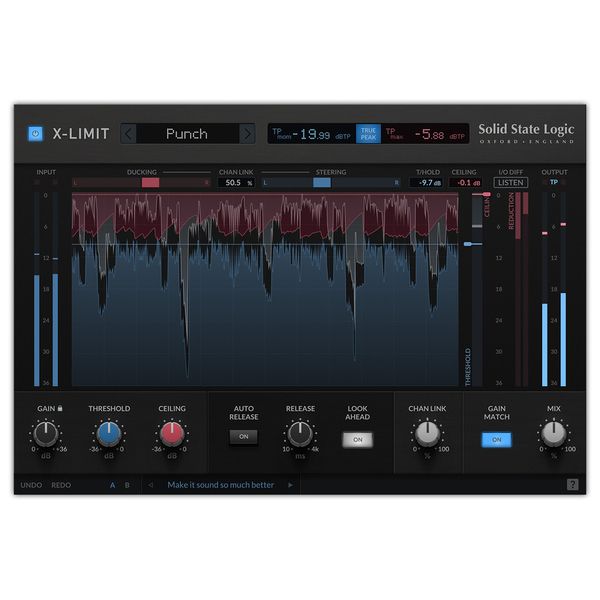Select the A comparison slot

coord(112,485)
